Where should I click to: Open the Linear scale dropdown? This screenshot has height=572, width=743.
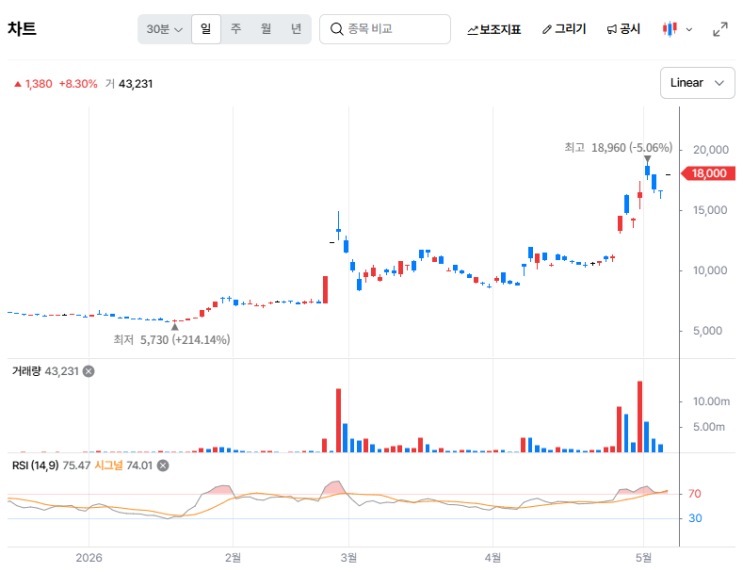pos(697,83)
